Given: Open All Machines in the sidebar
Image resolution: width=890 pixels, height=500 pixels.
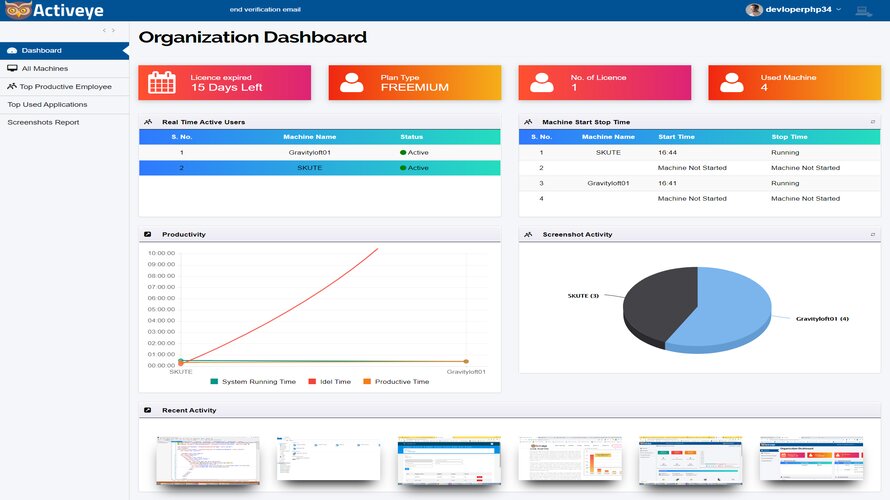Looking at the screenshot, I should coord(40,68).
